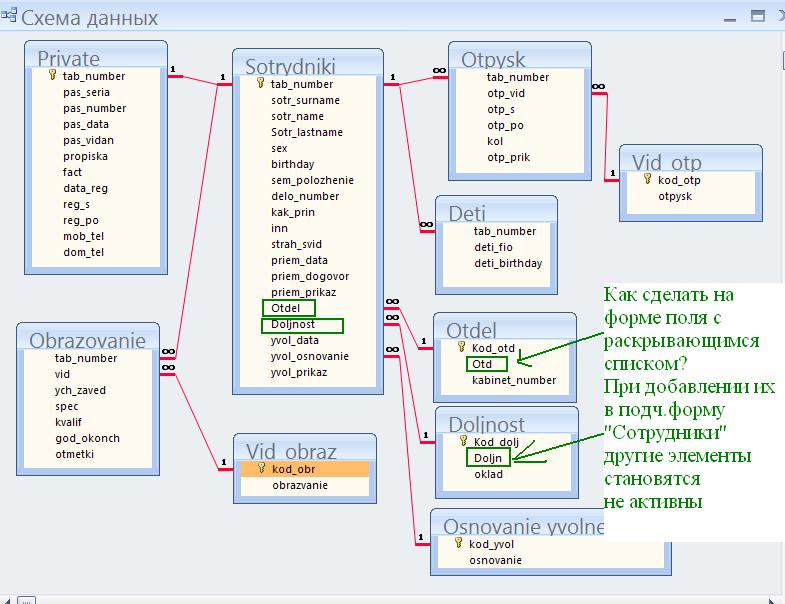This screenshot has width=785, height=604.
Task: Select Otd field in Otdel table
Action: coord(482,364)
